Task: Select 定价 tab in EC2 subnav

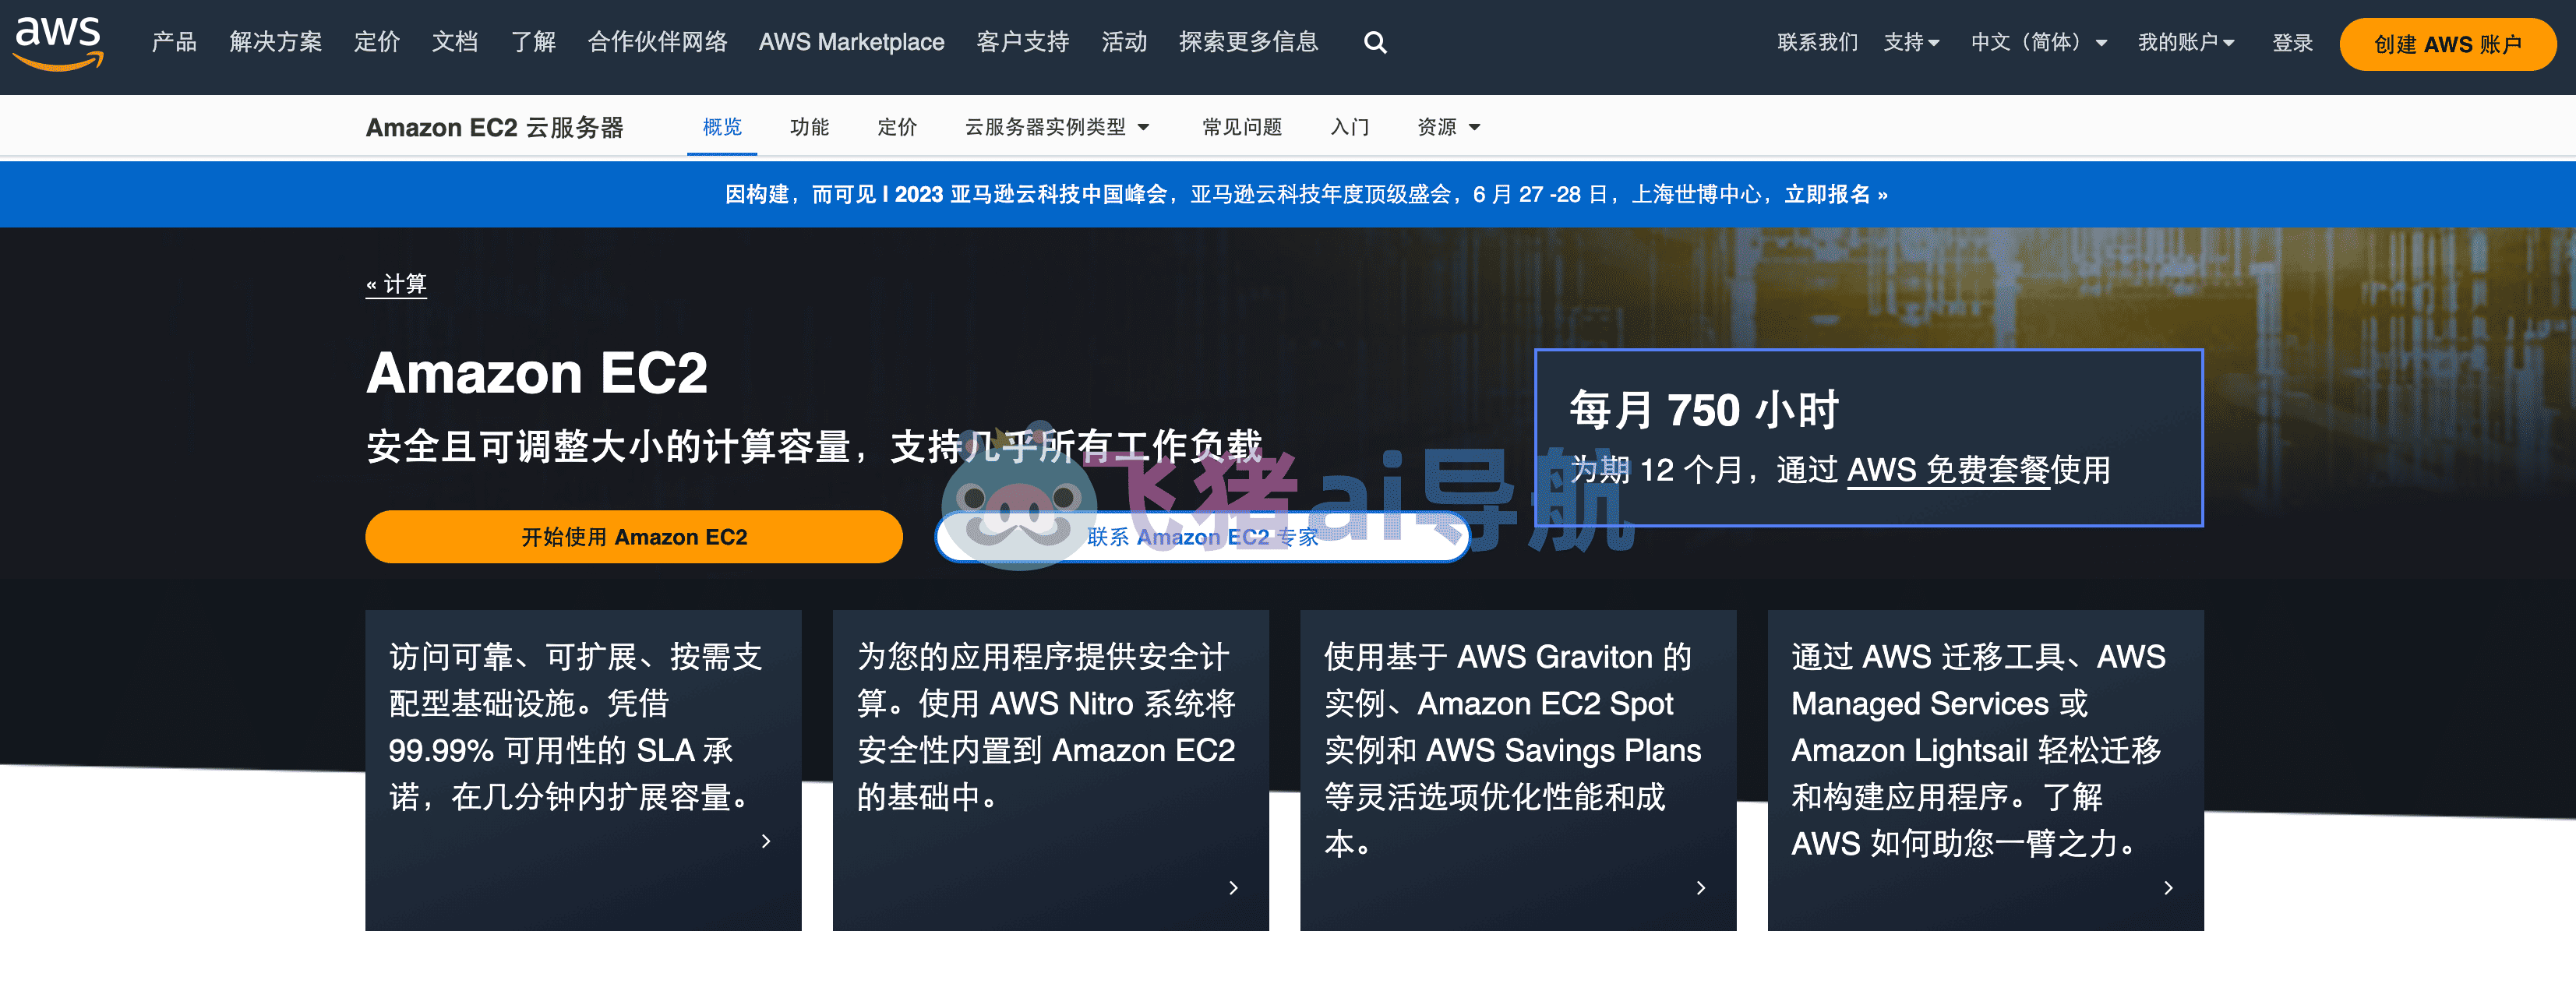Action: 897,127
